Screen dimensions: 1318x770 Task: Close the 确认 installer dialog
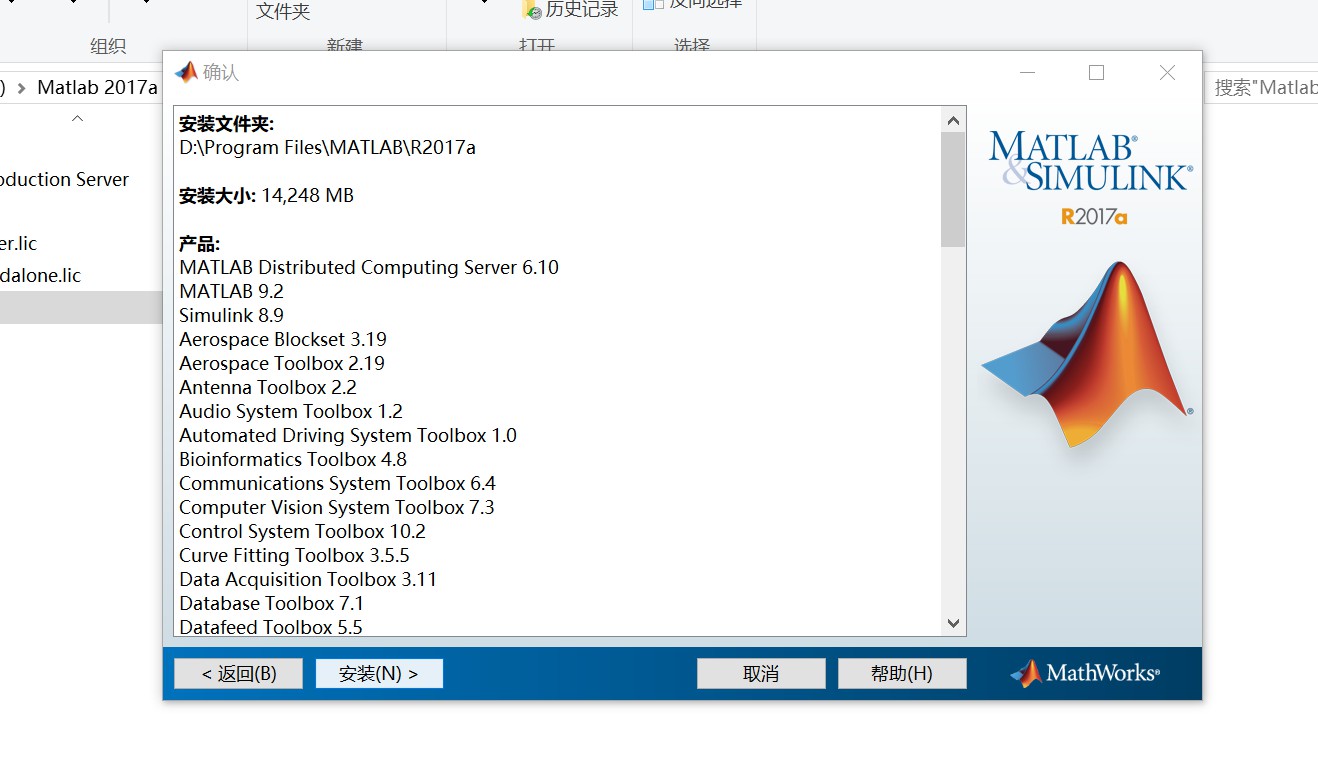point(1167,72)
